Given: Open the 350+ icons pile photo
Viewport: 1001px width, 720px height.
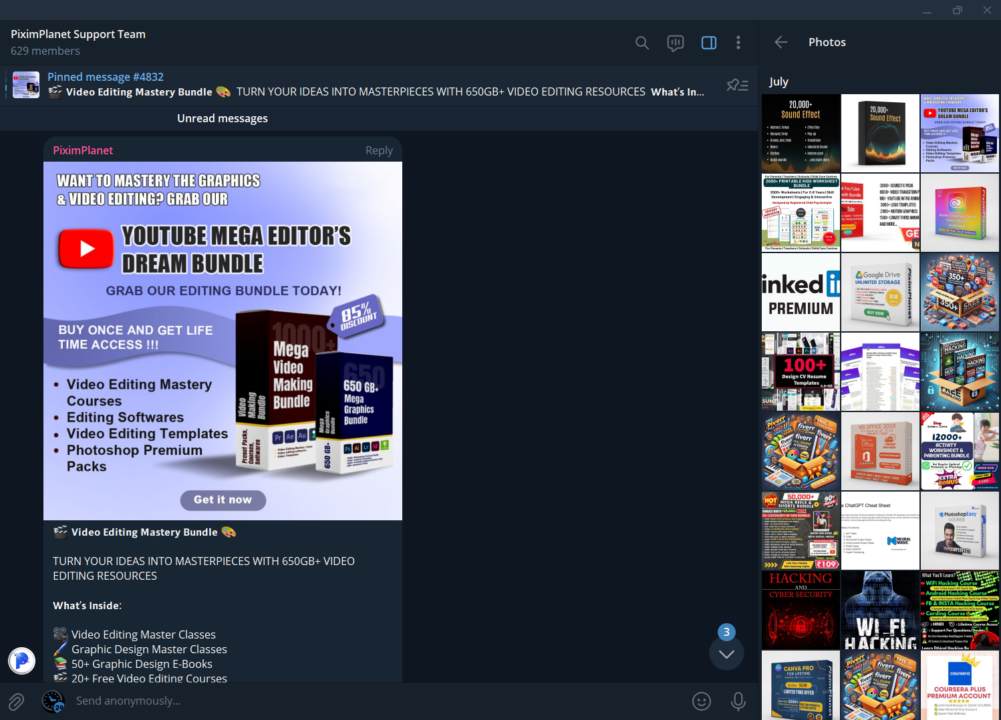Looking at the screenshot, I should 960,292.
